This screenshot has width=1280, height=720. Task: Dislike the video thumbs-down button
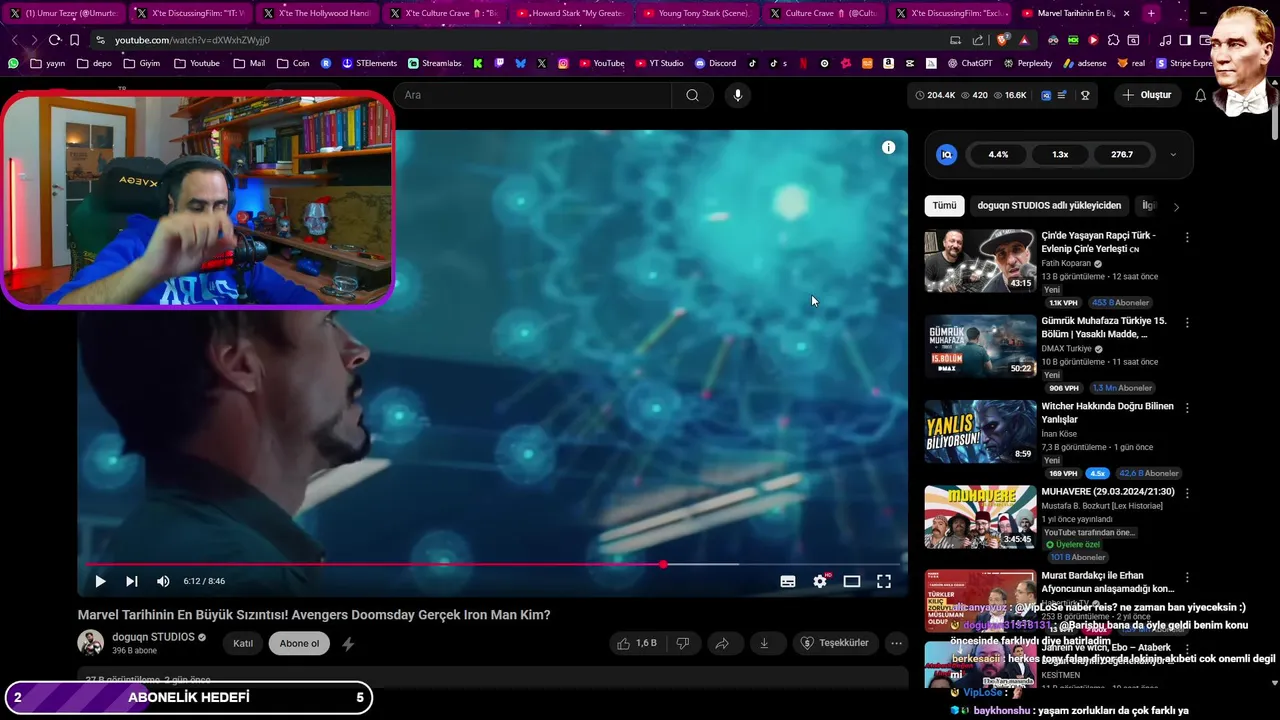click(x=683, y=643)
